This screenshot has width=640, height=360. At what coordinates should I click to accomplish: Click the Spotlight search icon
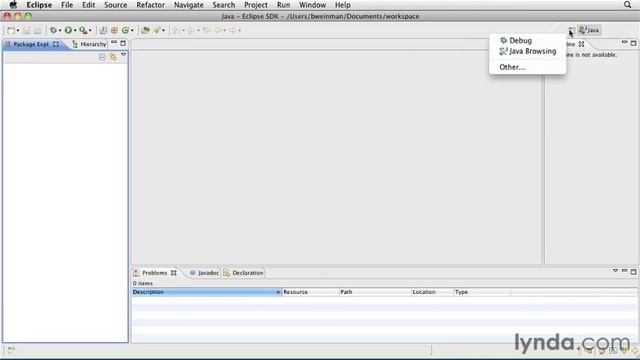[x=627, y=5]
